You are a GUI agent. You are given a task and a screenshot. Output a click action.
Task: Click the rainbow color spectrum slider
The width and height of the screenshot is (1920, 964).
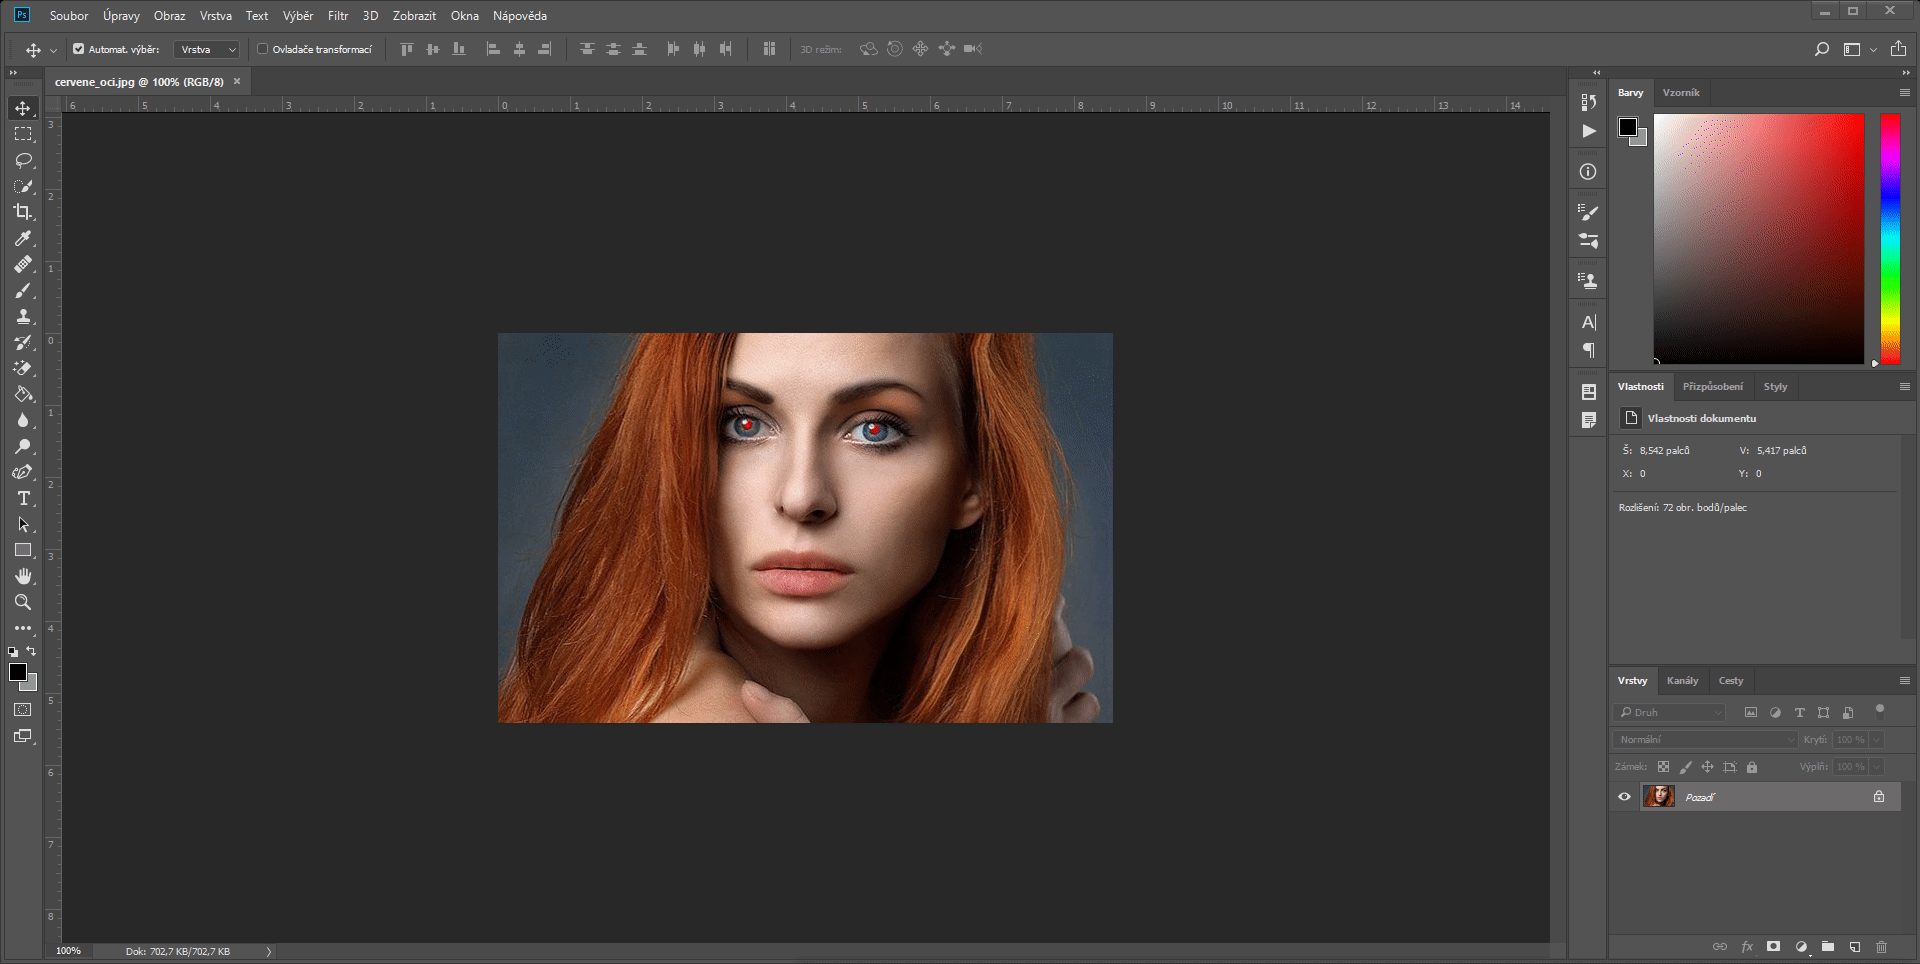coord(1890,238)
